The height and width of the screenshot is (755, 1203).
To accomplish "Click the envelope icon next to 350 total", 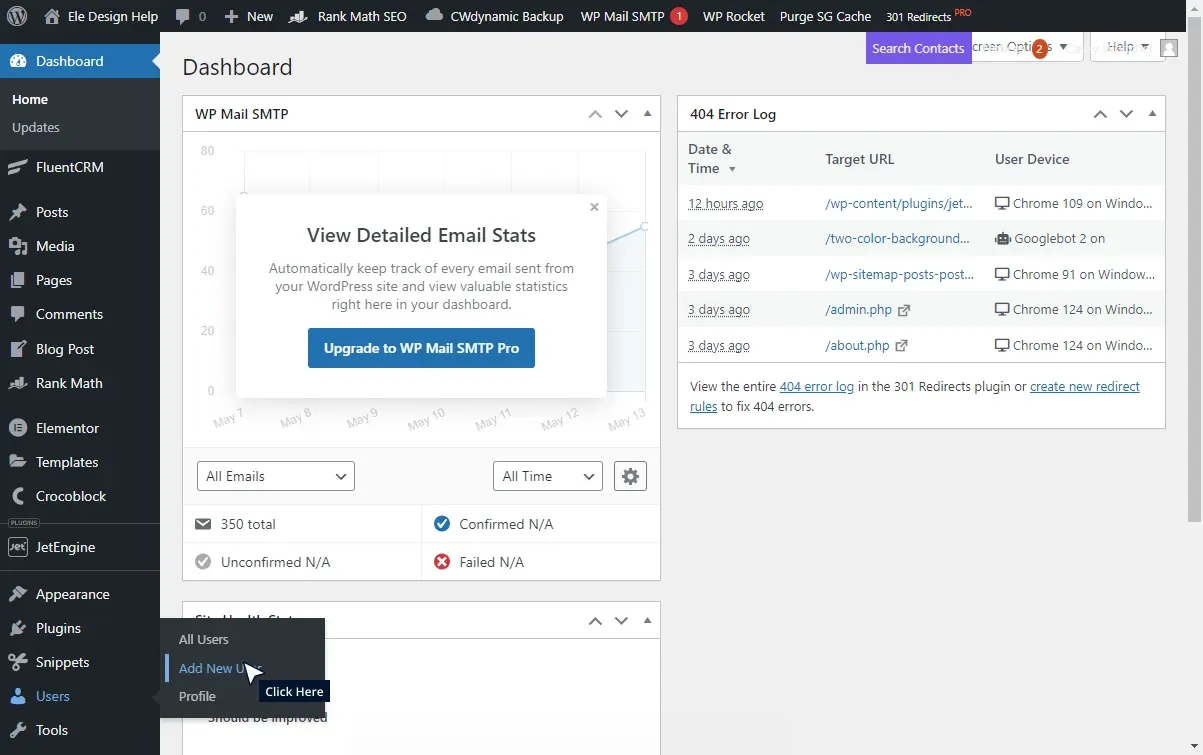I will (x=205, y=523).
